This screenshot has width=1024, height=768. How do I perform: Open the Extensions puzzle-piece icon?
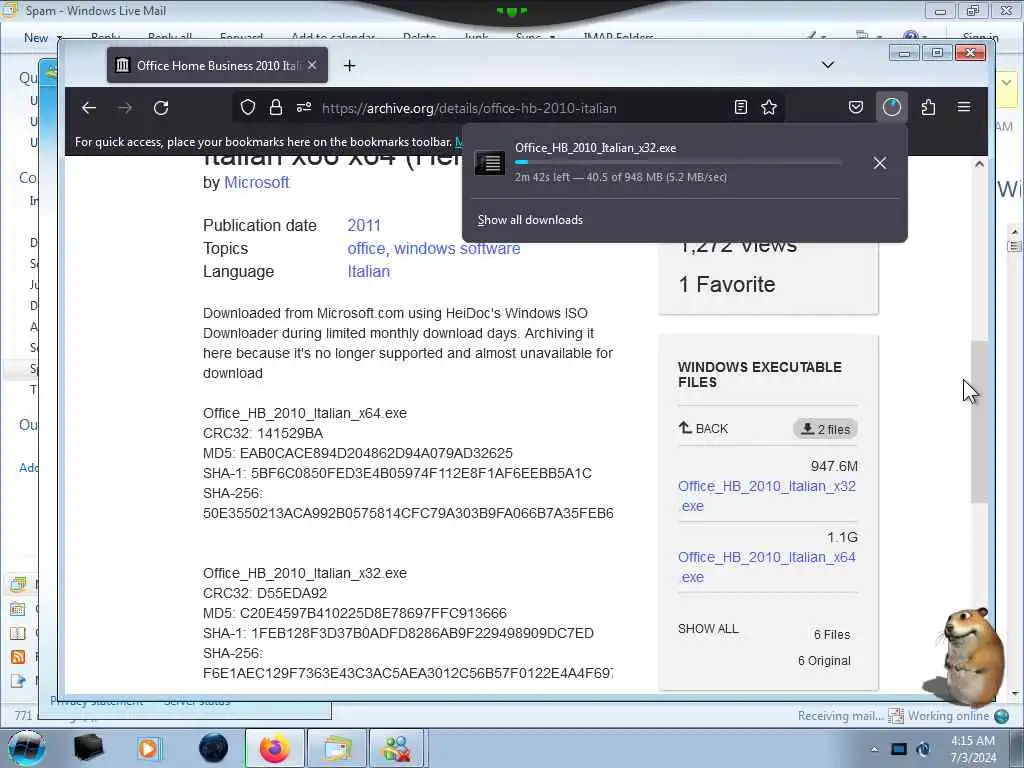[928, 108]
